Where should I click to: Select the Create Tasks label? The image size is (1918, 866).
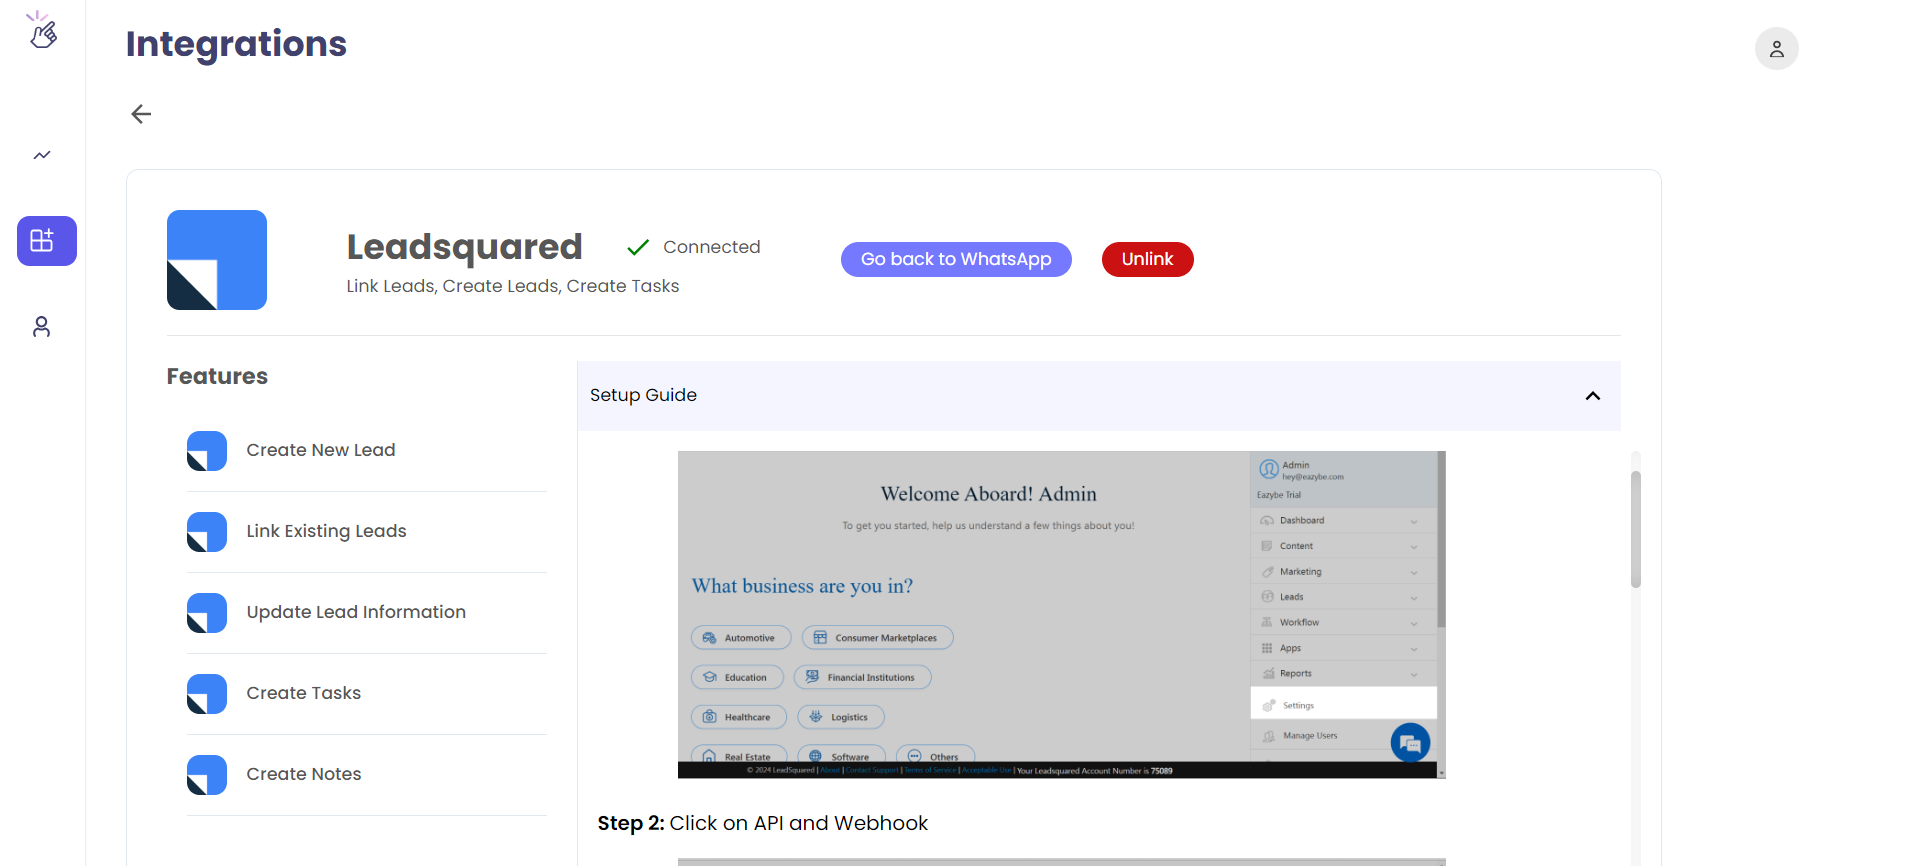[x=304, y=693]
